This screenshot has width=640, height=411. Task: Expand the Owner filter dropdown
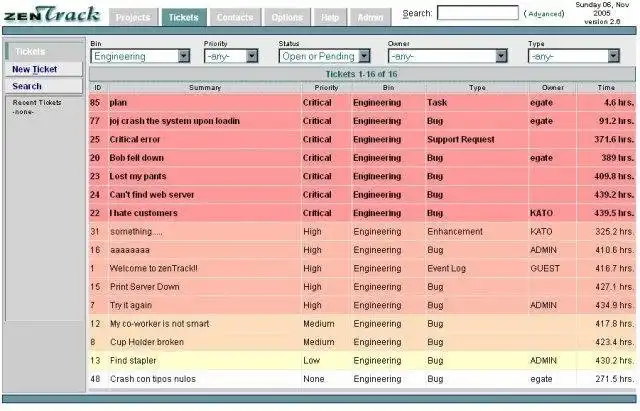[448, 56]
